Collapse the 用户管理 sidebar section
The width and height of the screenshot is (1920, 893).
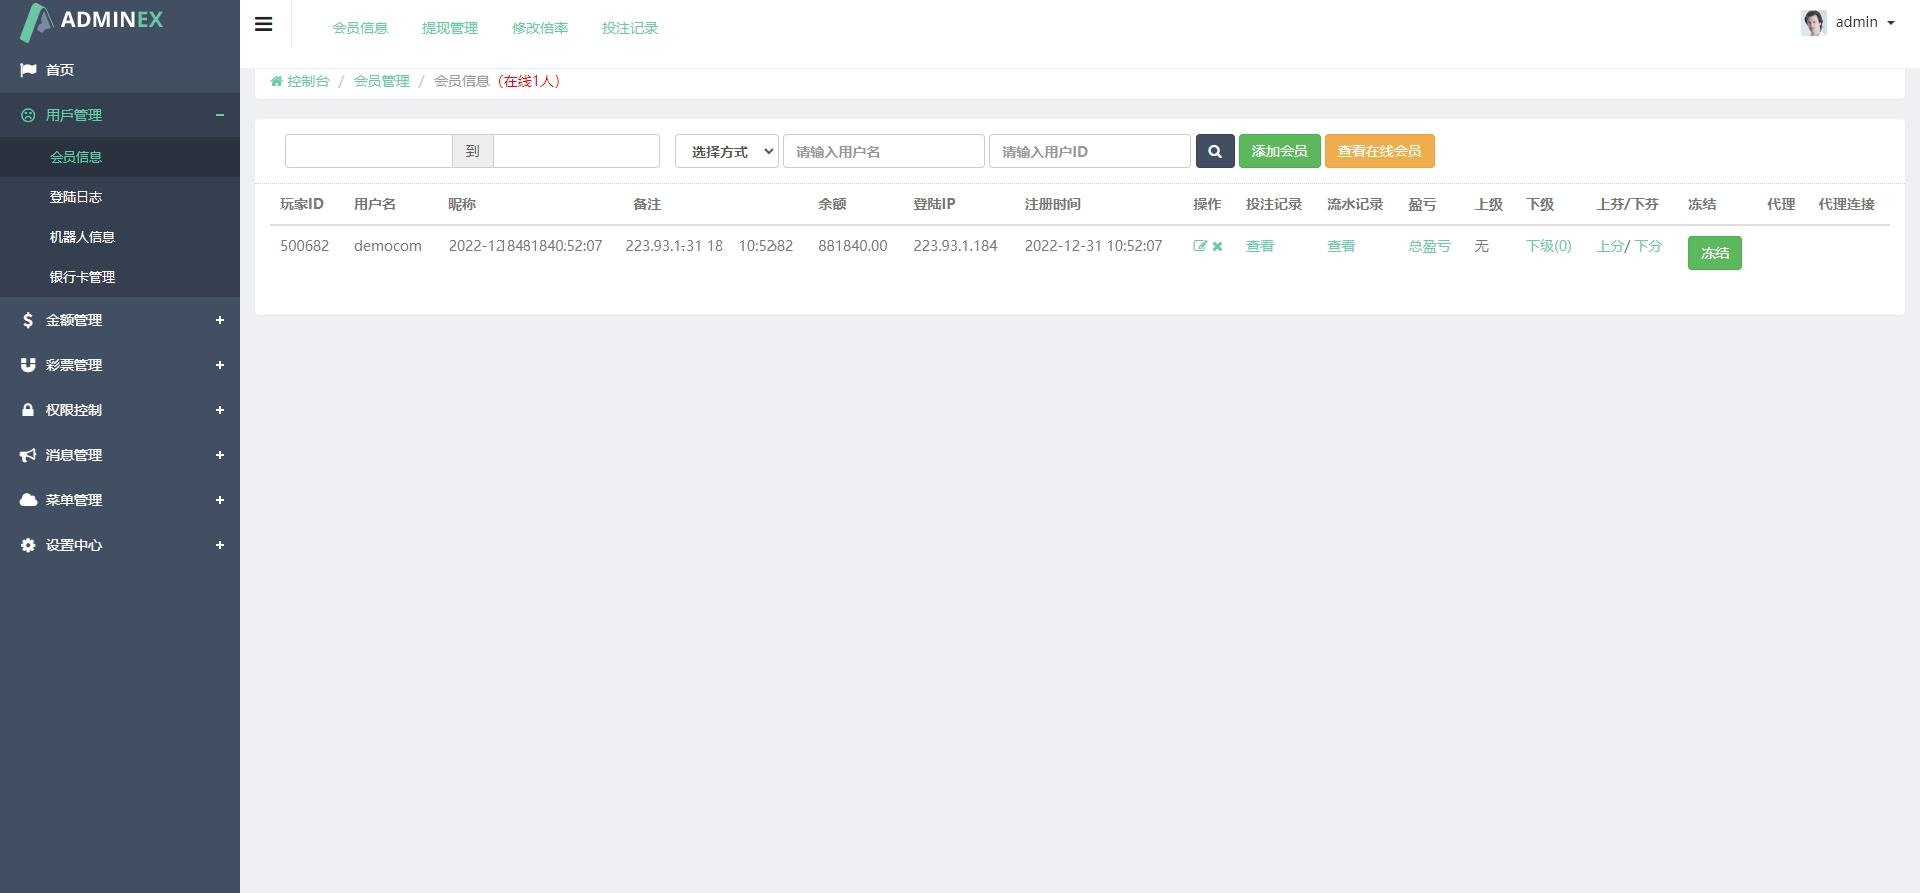click(120, 115)
